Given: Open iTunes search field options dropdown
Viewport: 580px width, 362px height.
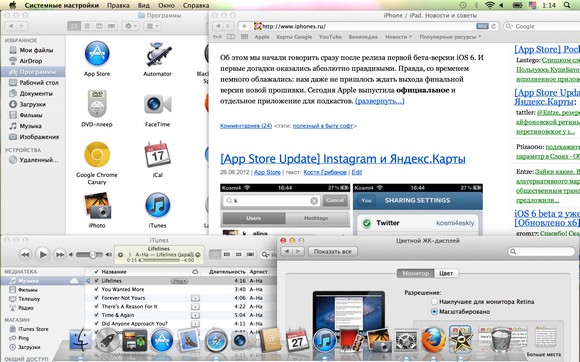Looking at the screenshot, I should [x=266, y=255].
